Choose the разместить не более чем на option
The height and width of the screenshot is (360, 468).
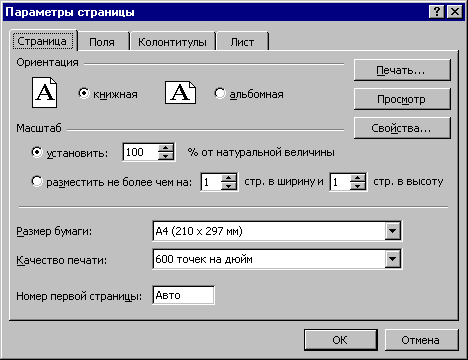pyautogui.click(x=37, y=181)
